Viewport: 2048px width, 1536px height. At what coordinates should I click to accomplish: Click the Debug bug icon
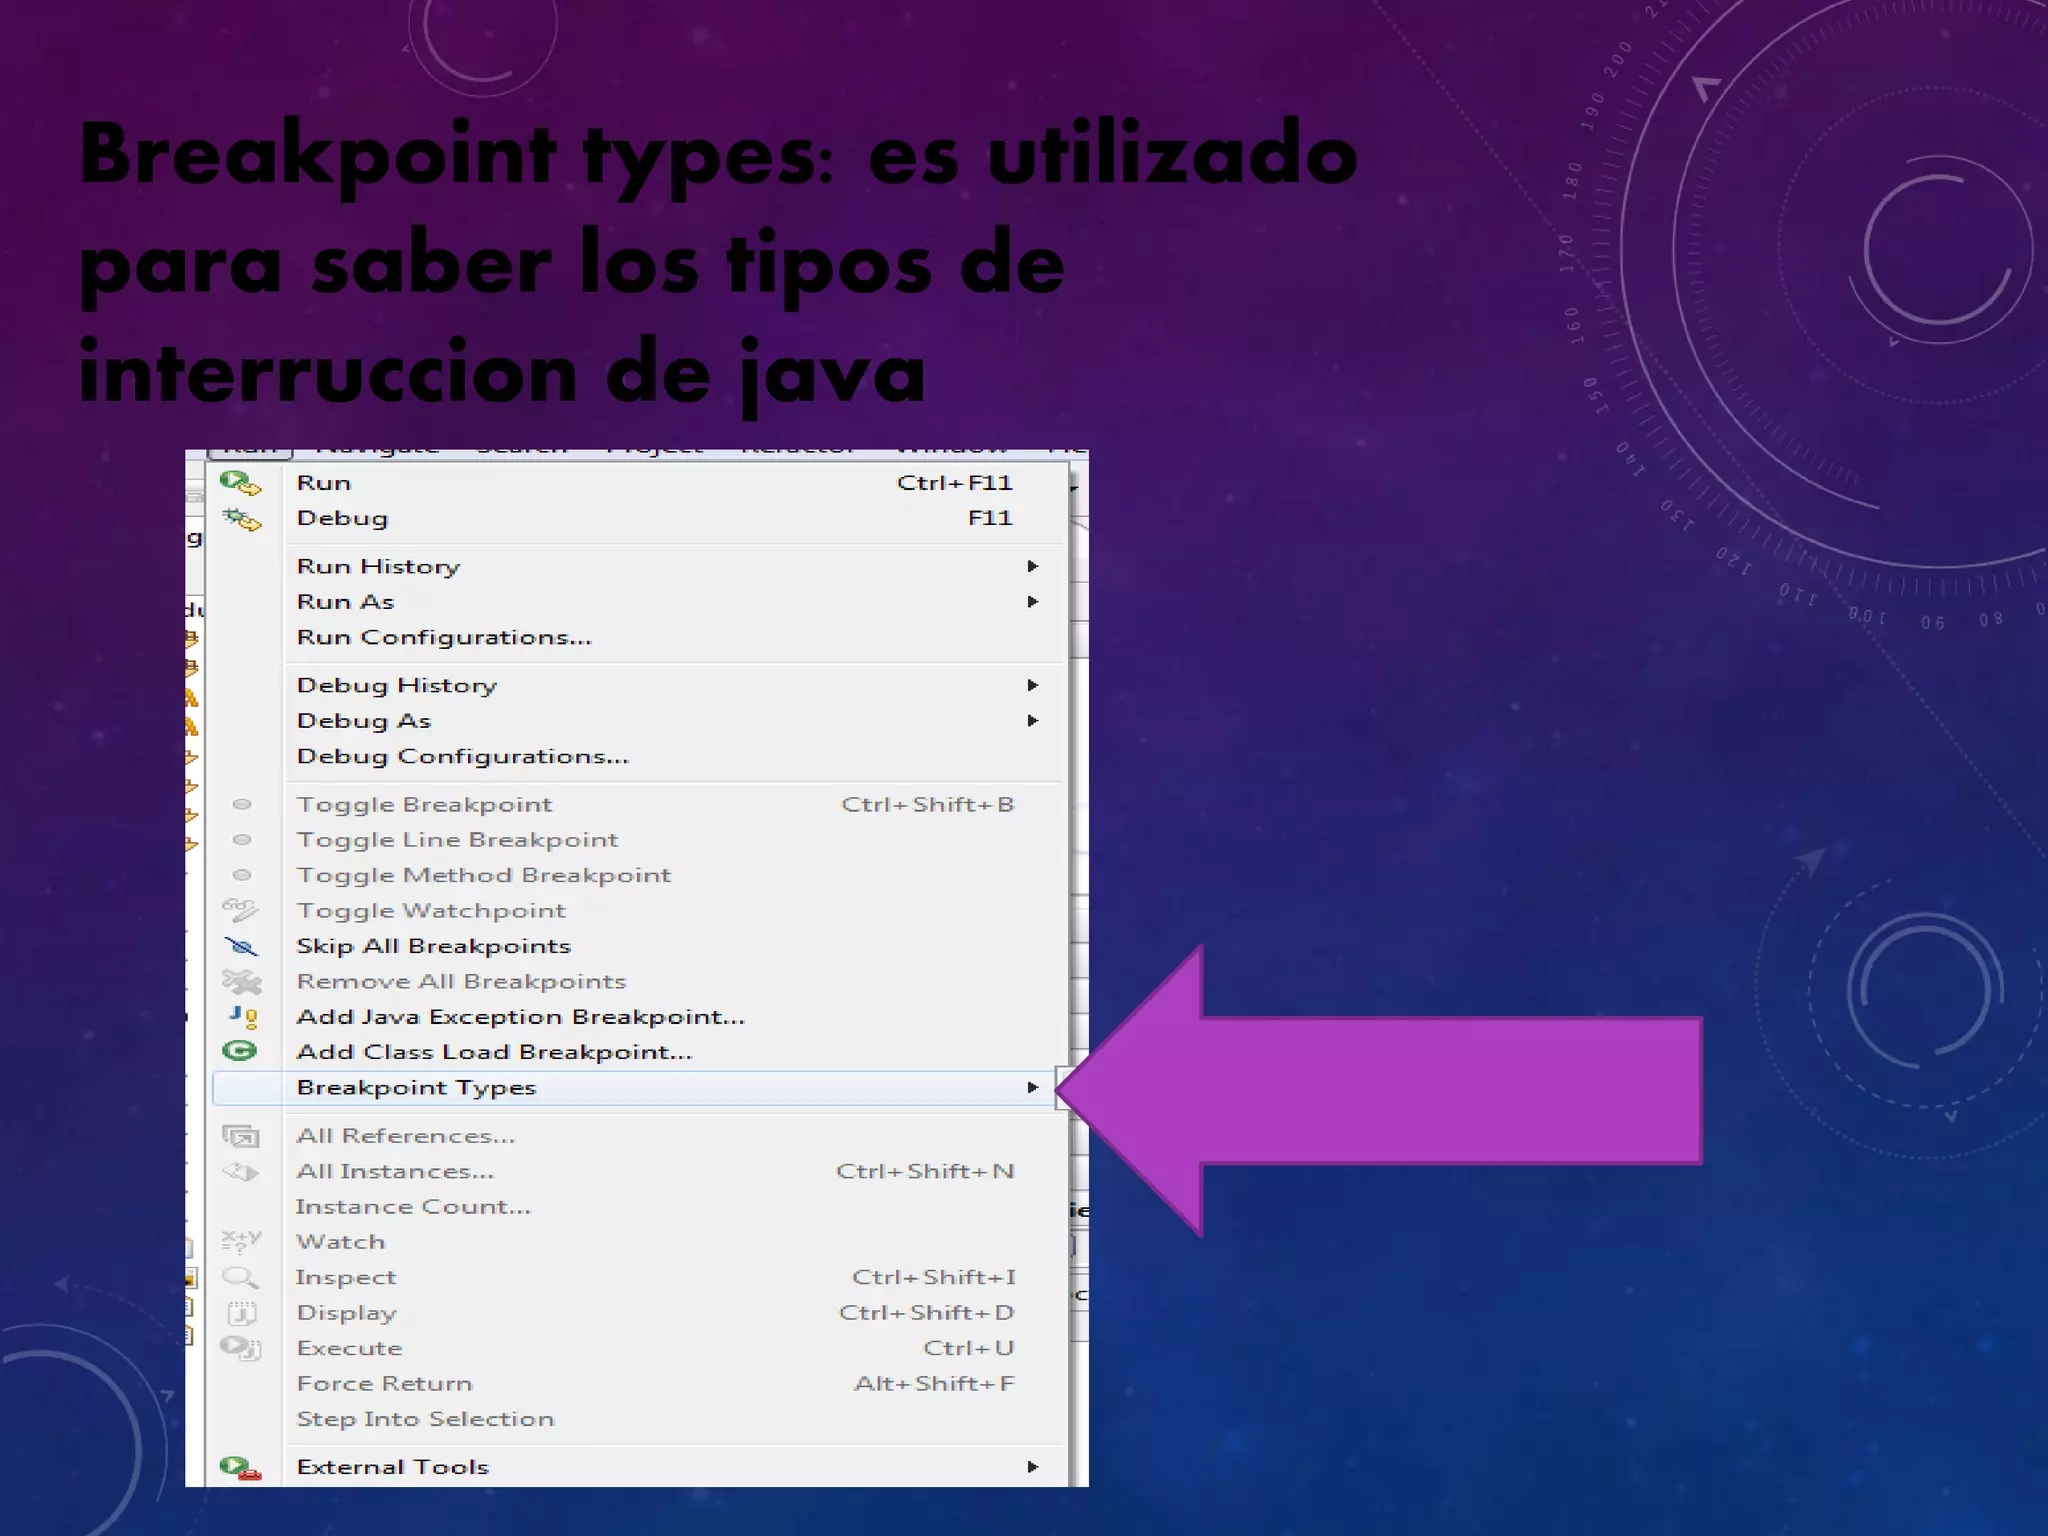pos(241,519)
